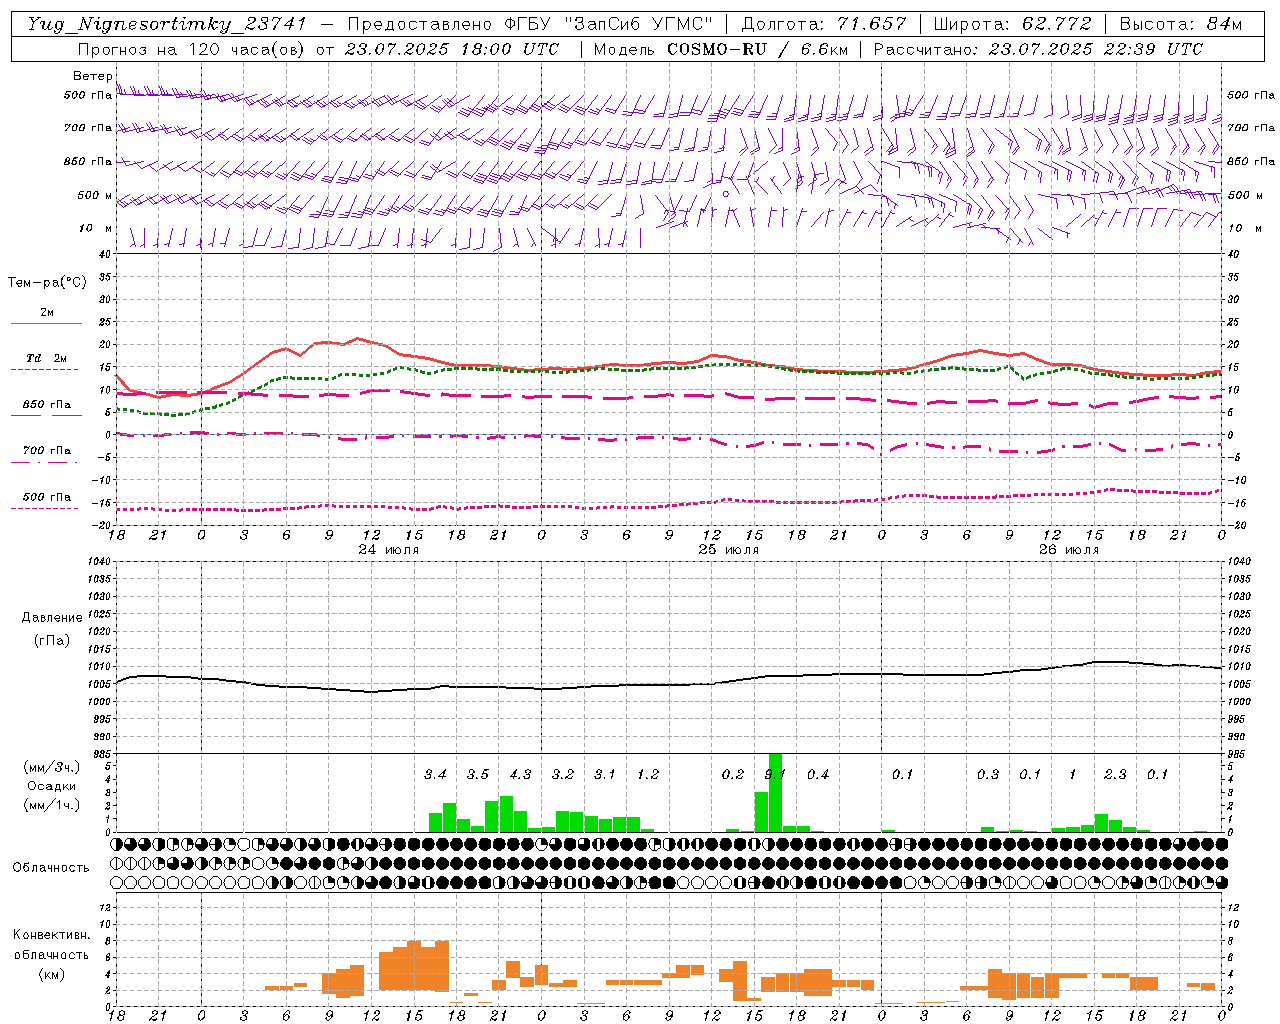Image resolution: width=1280 pixels, height=1024 pixels.
Task: Click the 26 июля date label
Action: [1068, 549]
